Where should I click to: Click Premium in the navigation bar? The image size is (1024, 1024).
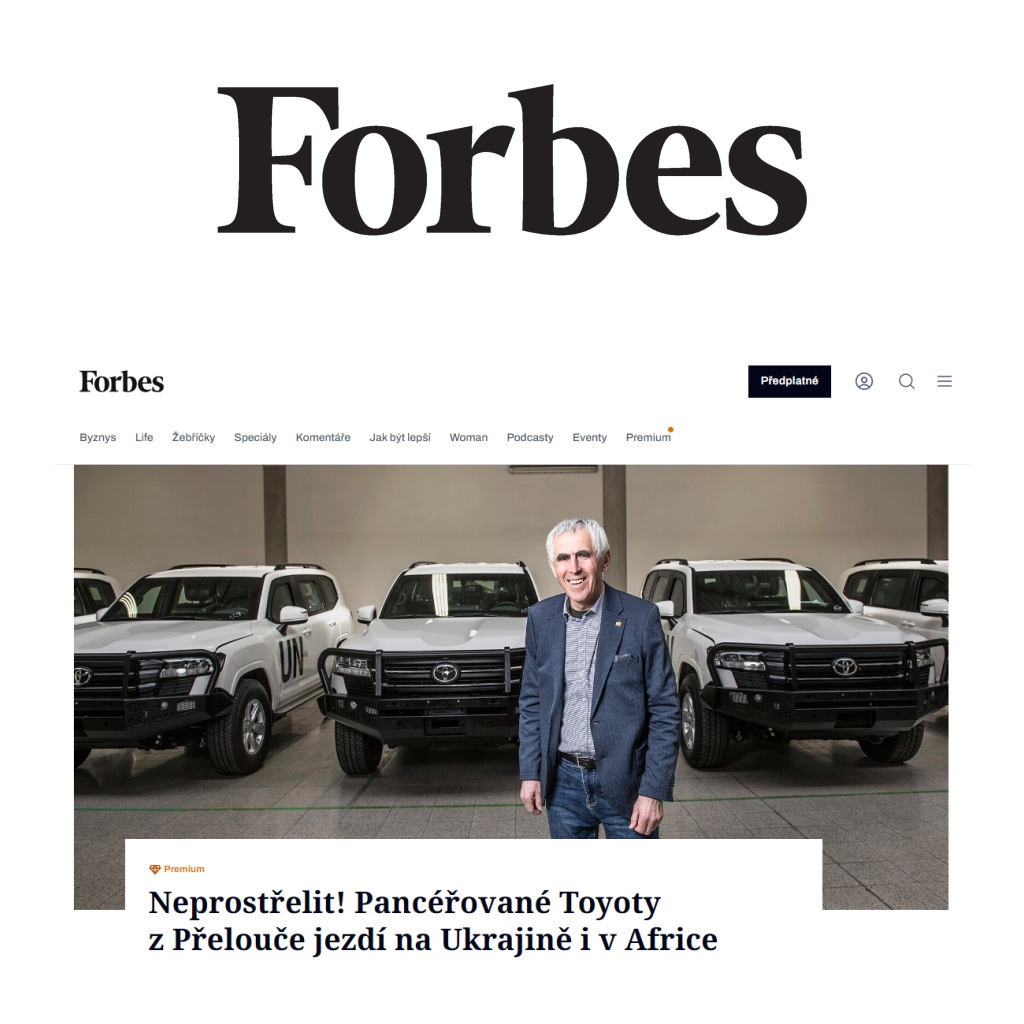648,438
